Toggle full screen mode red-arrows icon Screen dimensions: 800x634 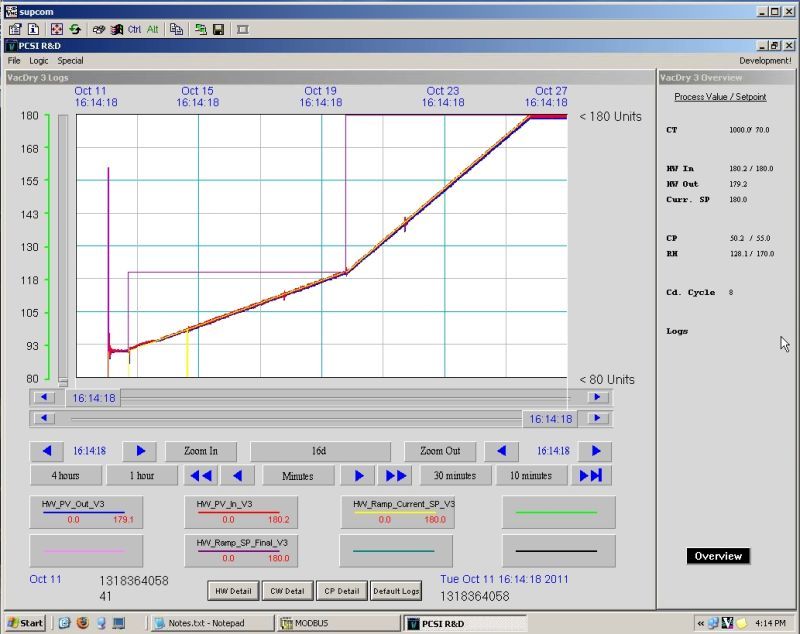pos(57,30)
